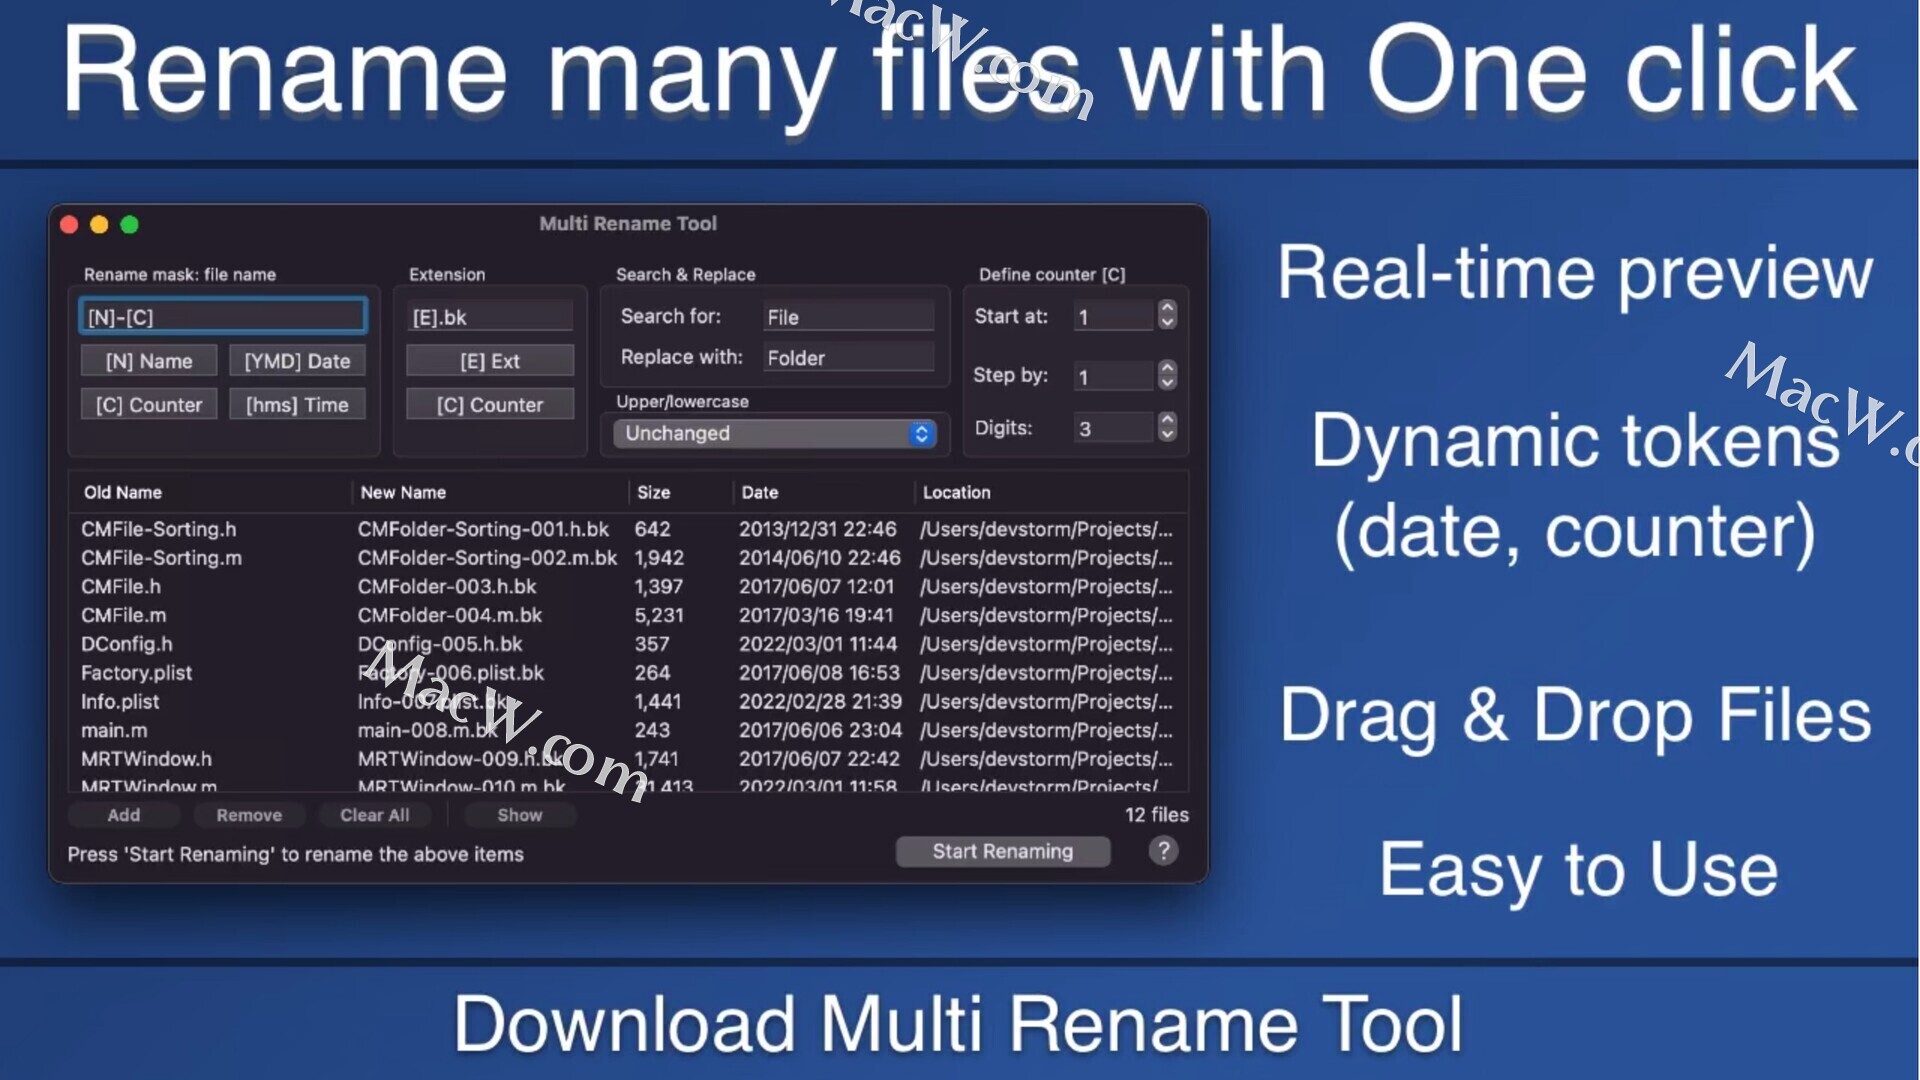Insert the [hms] Time token
The image size is (1920, 1080).
(x=297, y=404)
